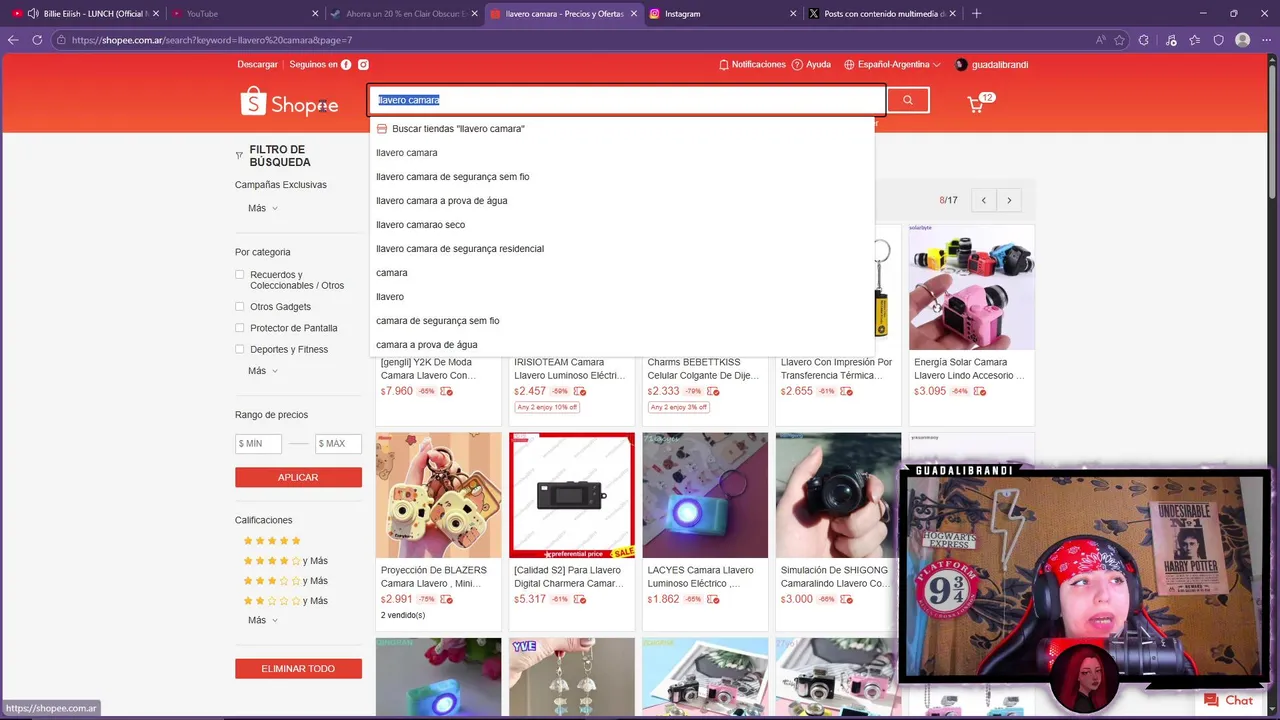Open Proyección De BLAZERS Camara Llavero product
Viewport: 1280px width, 720px height.
click(438, 530)
